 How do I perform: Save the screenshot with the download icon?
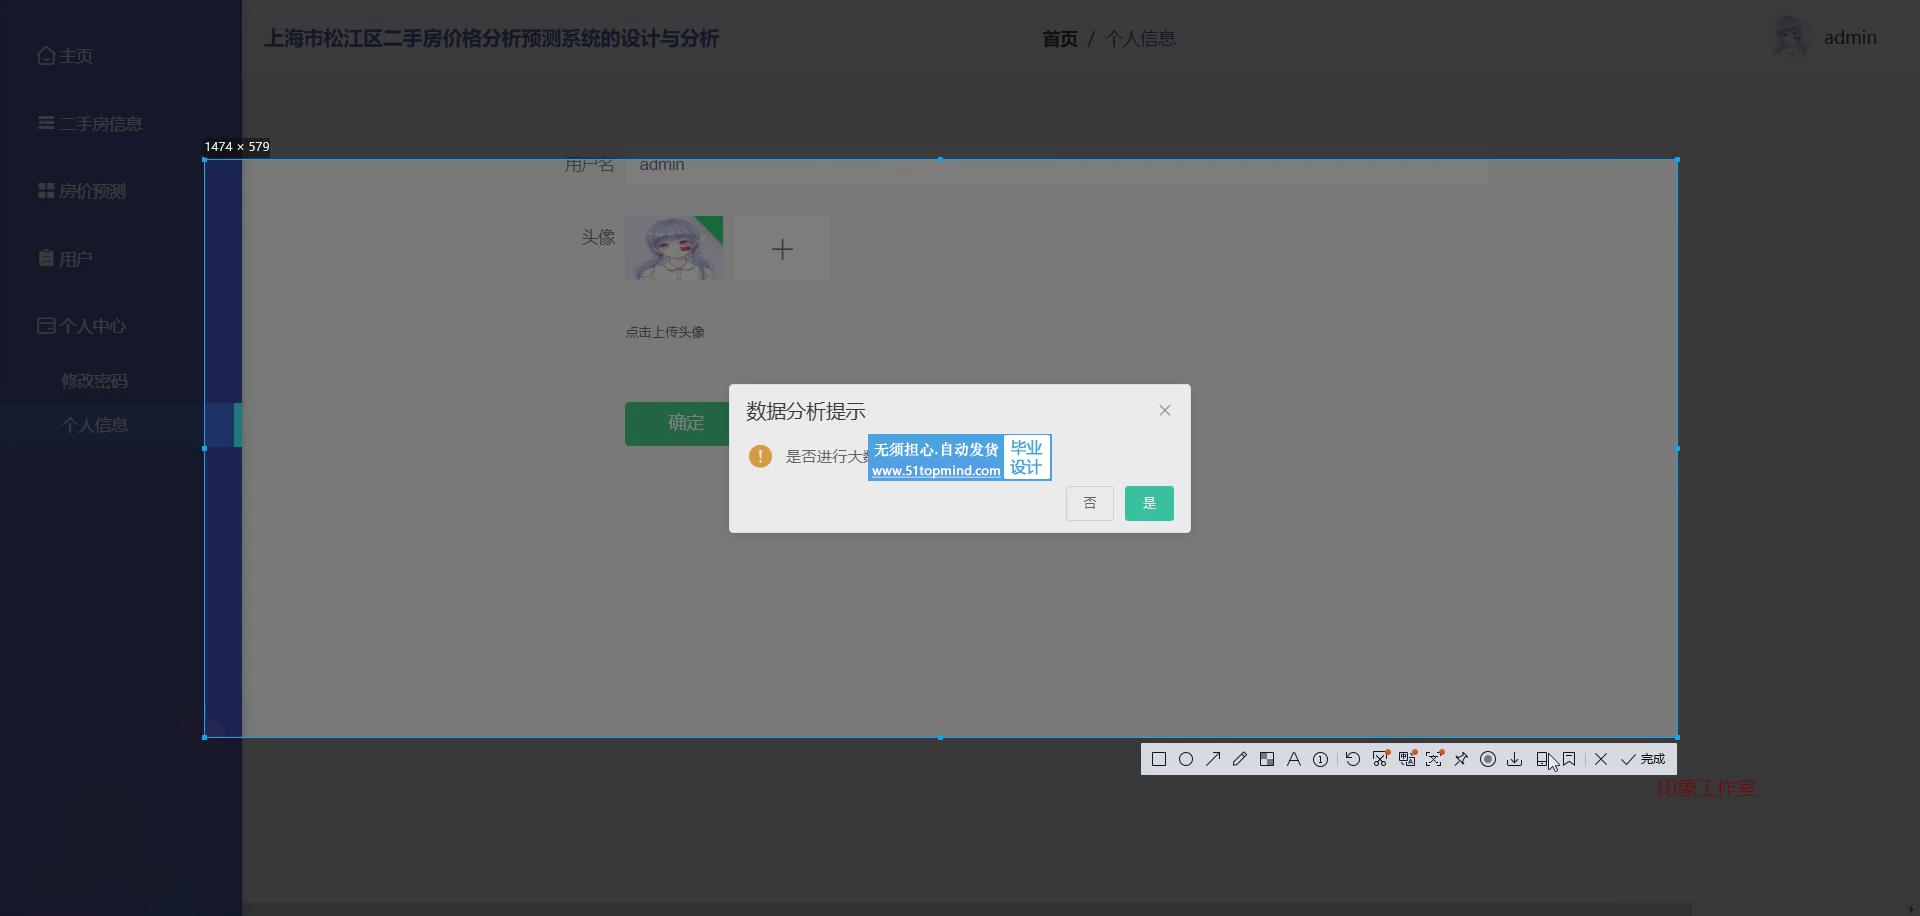(1515, 759)
